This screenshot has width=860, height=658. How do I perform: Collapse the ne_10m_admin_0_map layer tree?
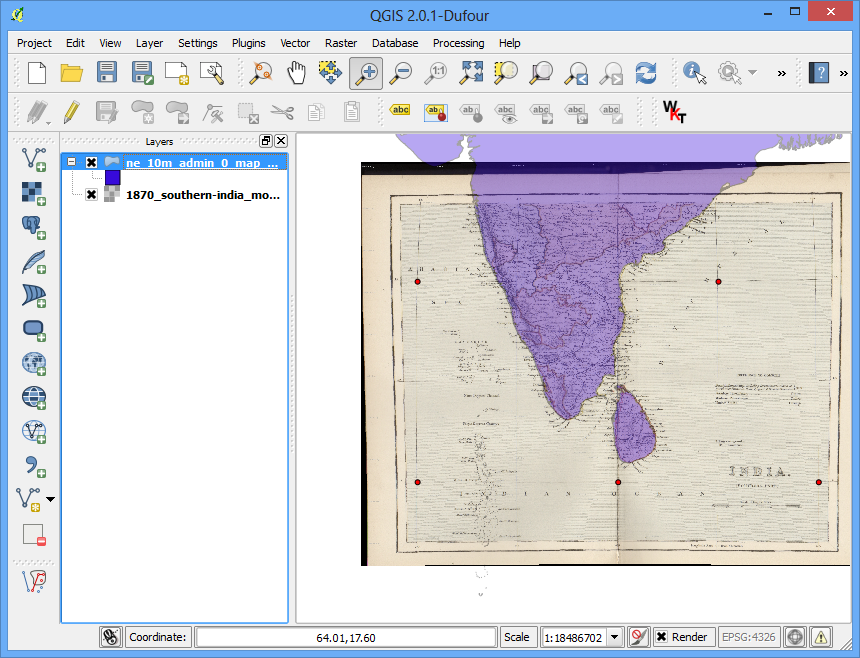pyautogui.click(x=71, y=162)
